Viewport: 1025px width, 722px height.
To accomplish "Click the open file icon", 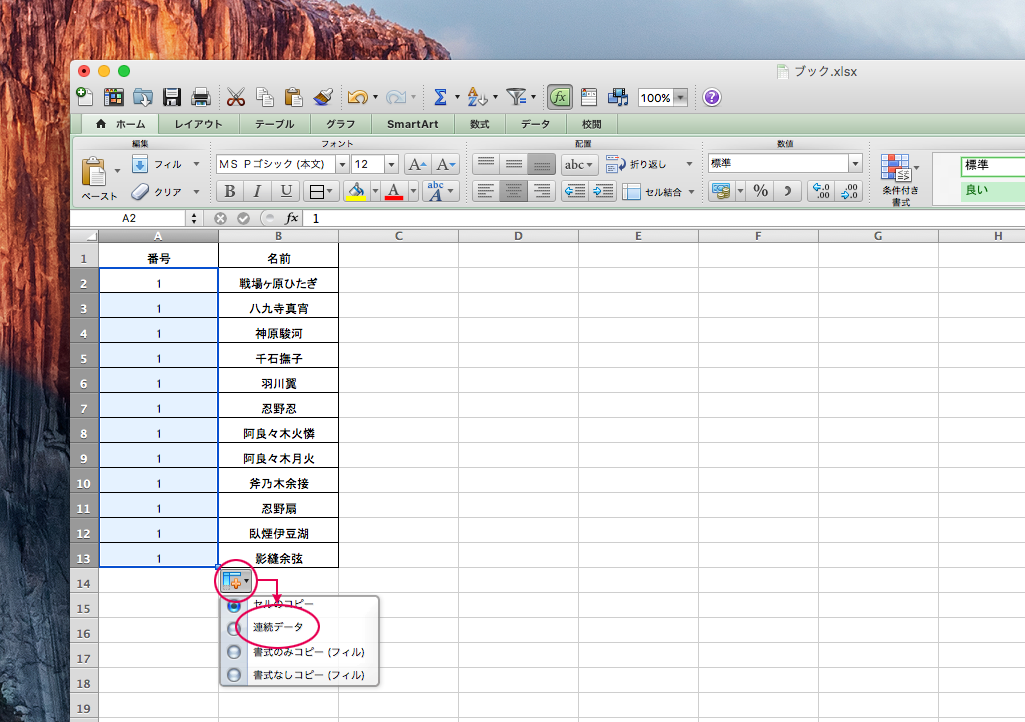I will (143, 97).
